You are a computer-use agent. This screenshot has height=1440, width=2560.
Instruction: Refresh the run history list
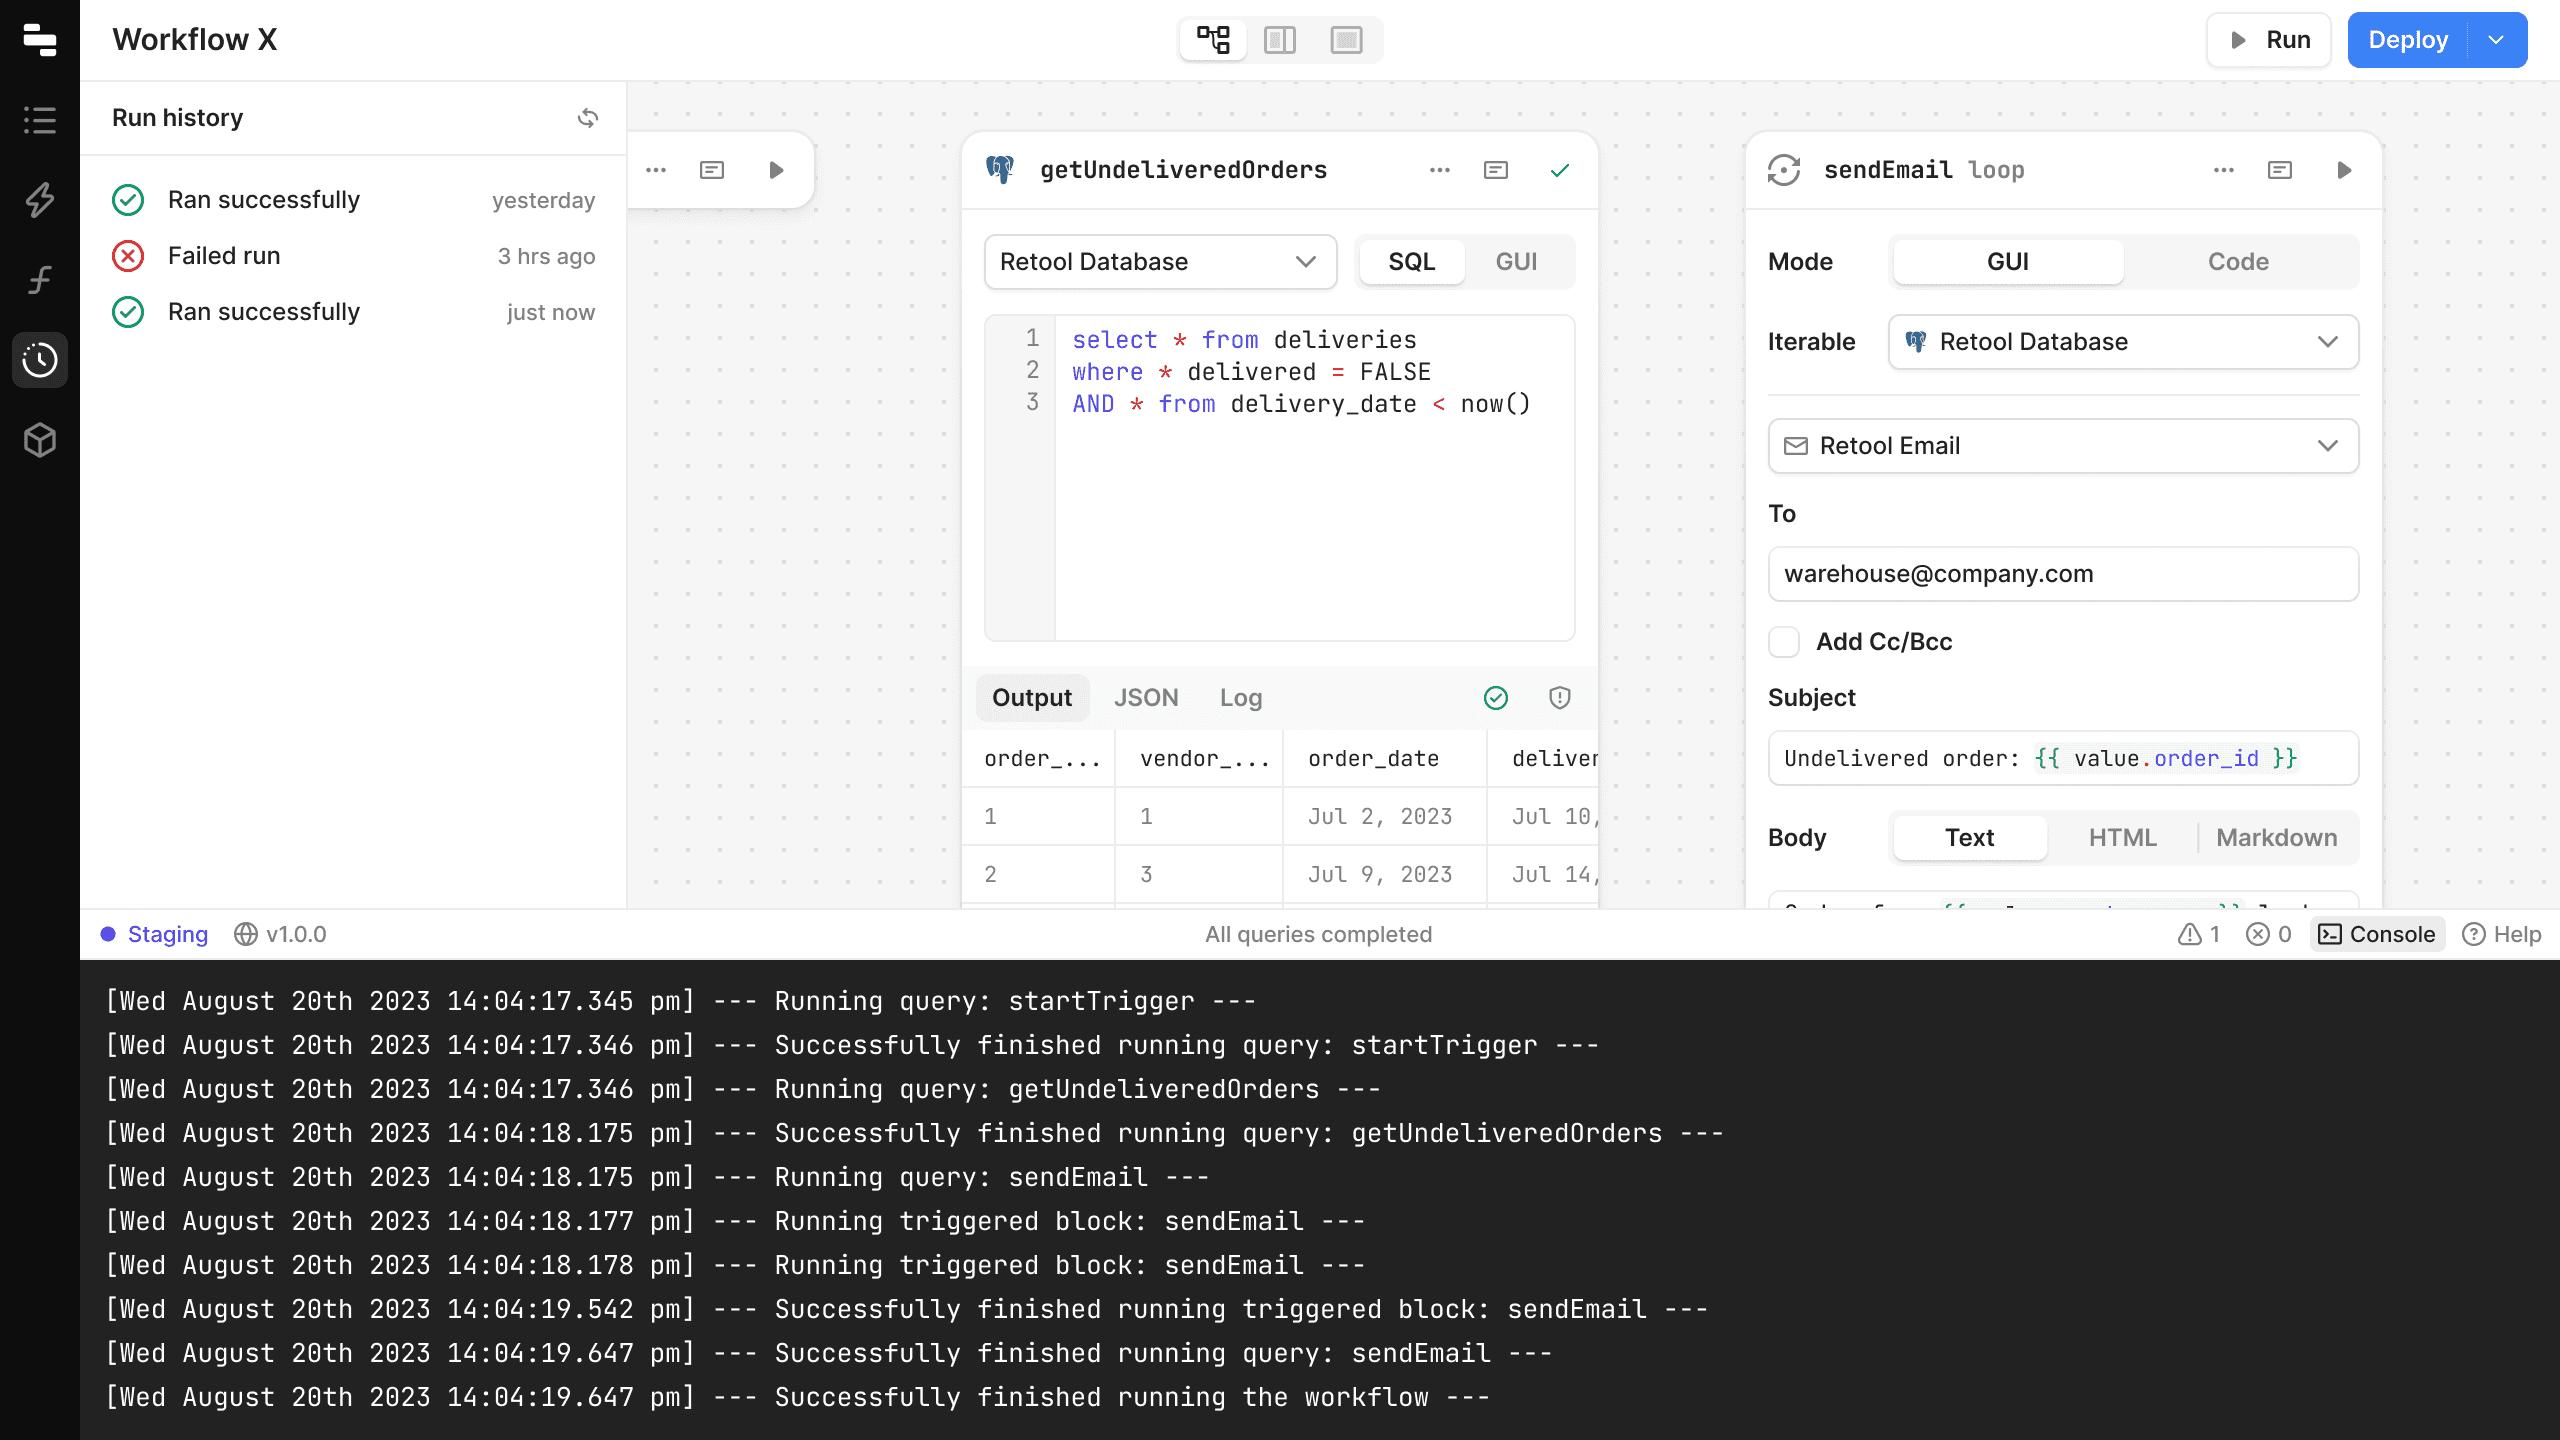pos(588,118)
